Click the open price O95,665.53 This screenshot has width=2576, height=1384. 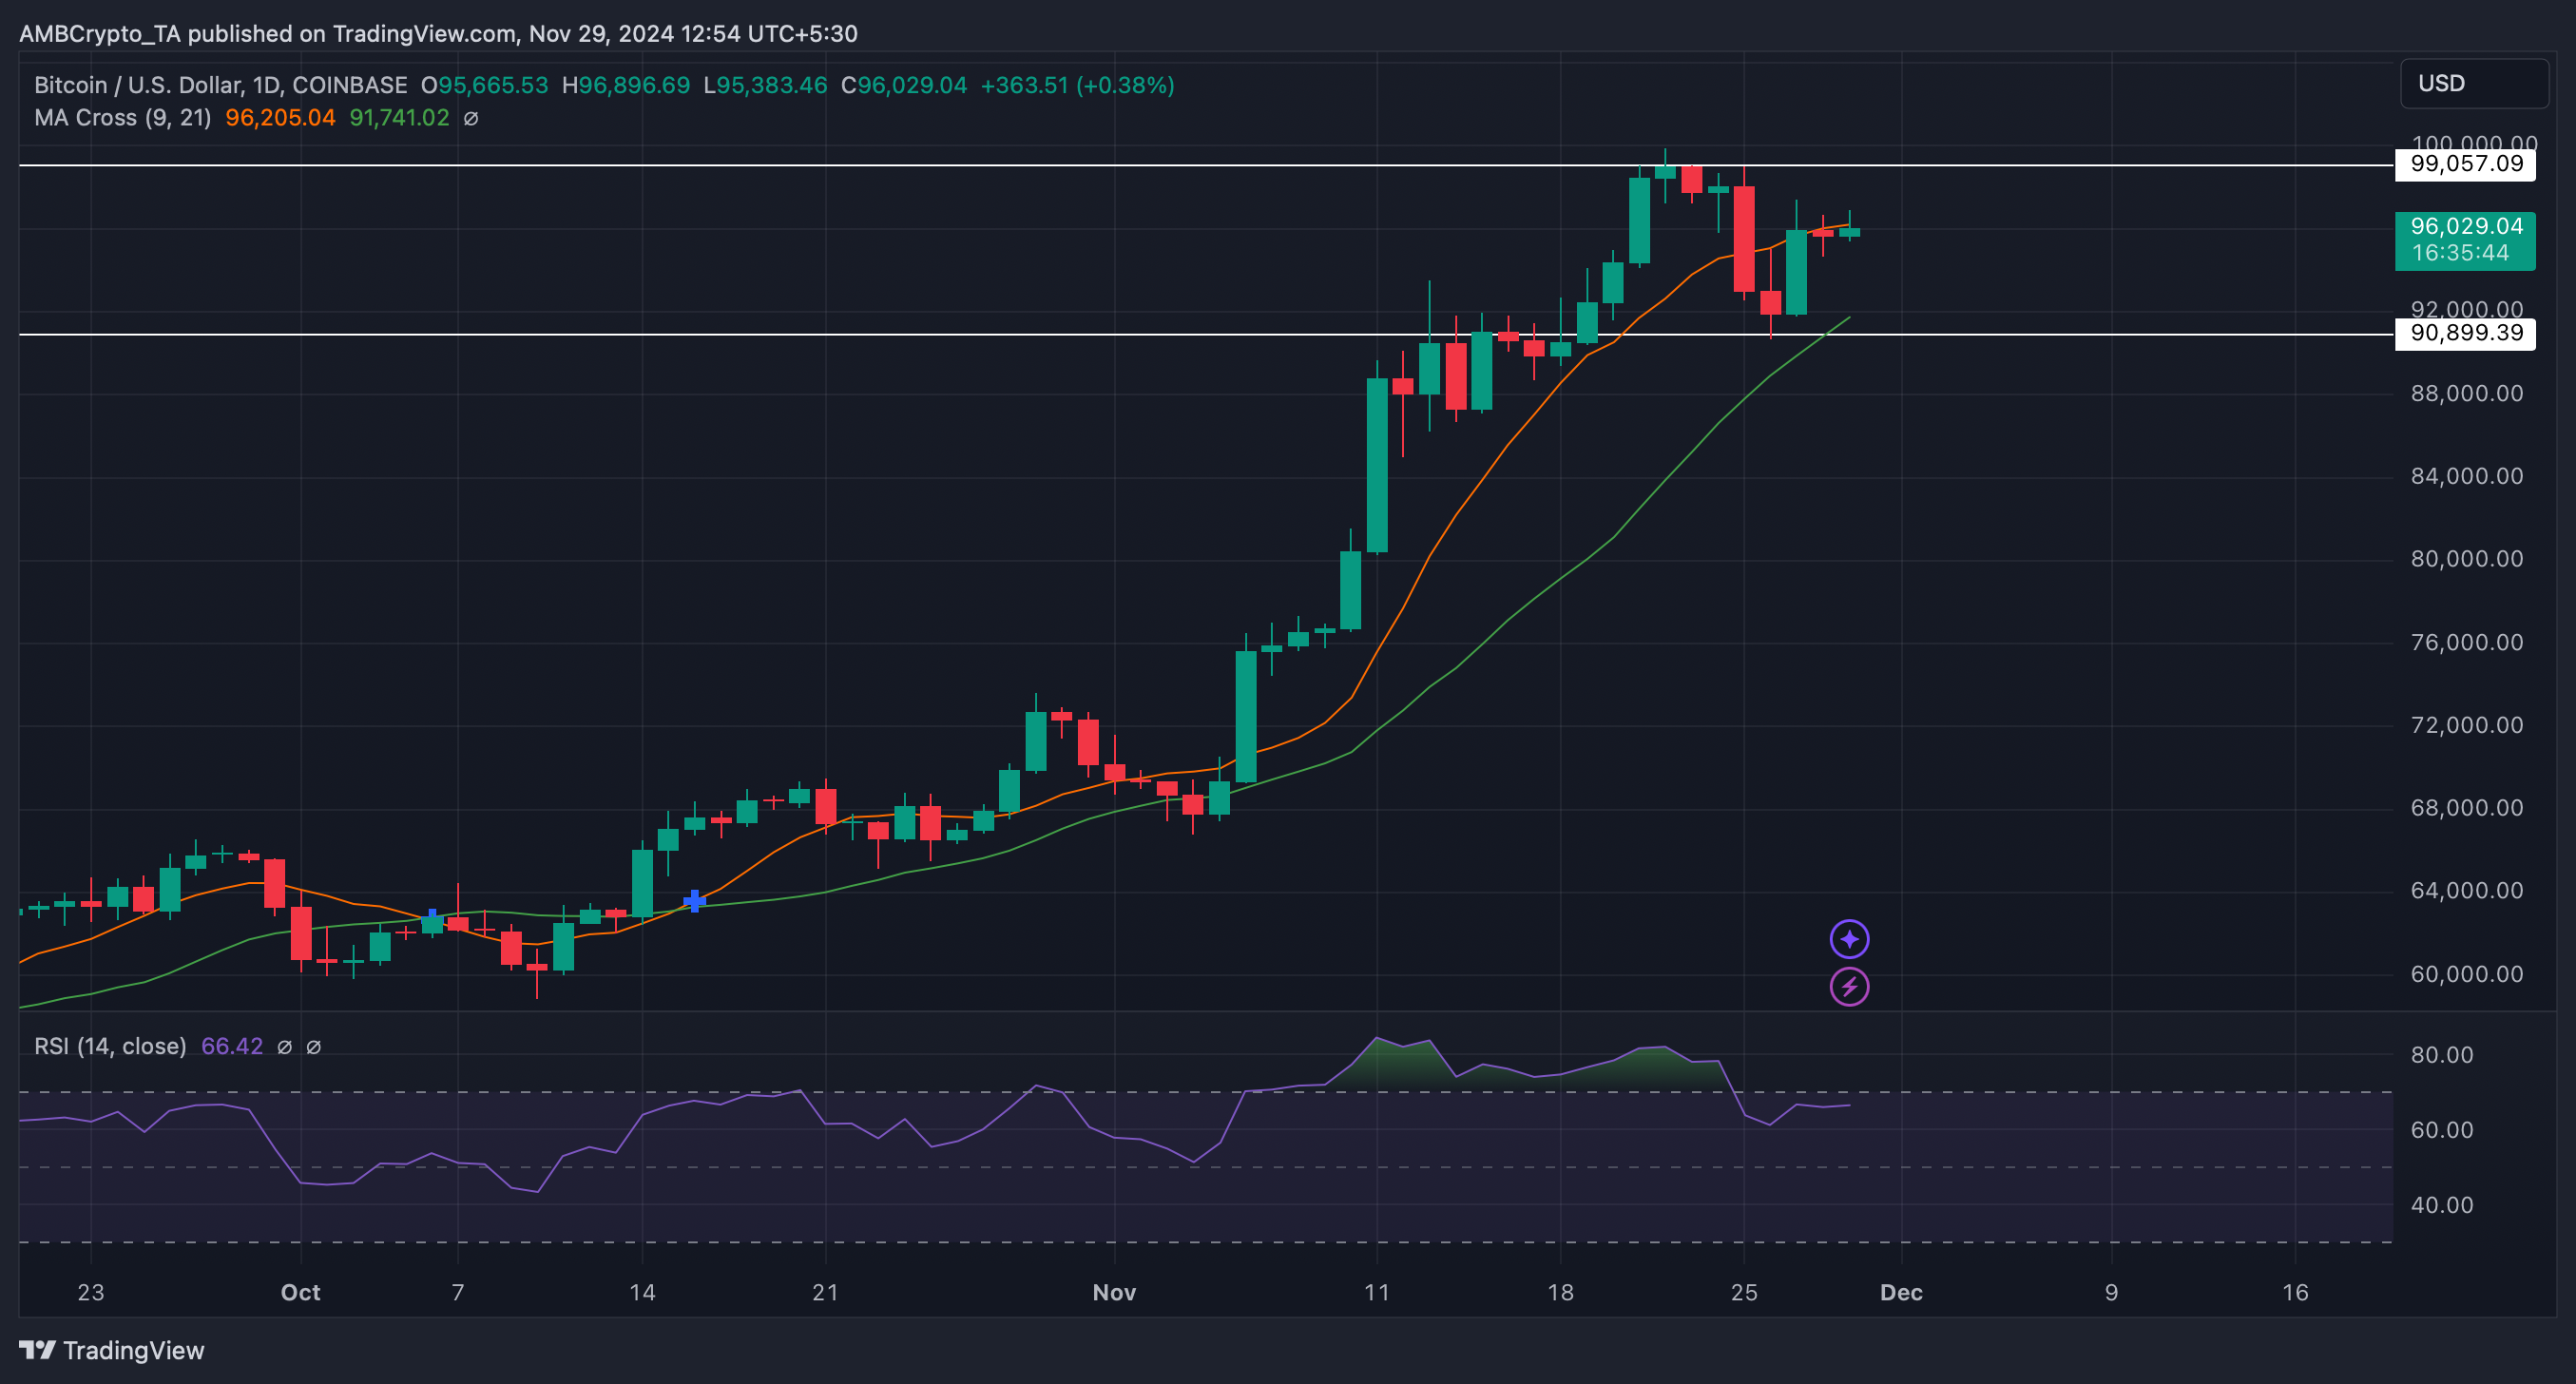click(484, 85)
